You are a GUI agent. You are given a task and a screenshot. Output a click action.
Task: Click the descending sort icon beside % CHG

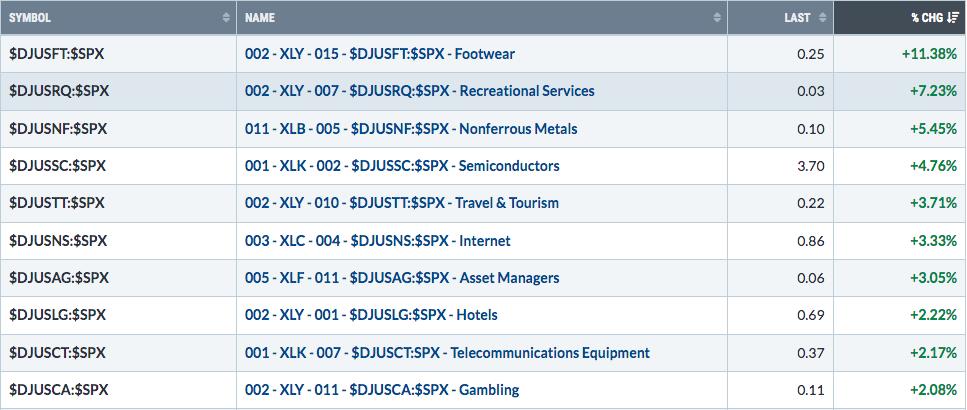[x=953, y=18]
